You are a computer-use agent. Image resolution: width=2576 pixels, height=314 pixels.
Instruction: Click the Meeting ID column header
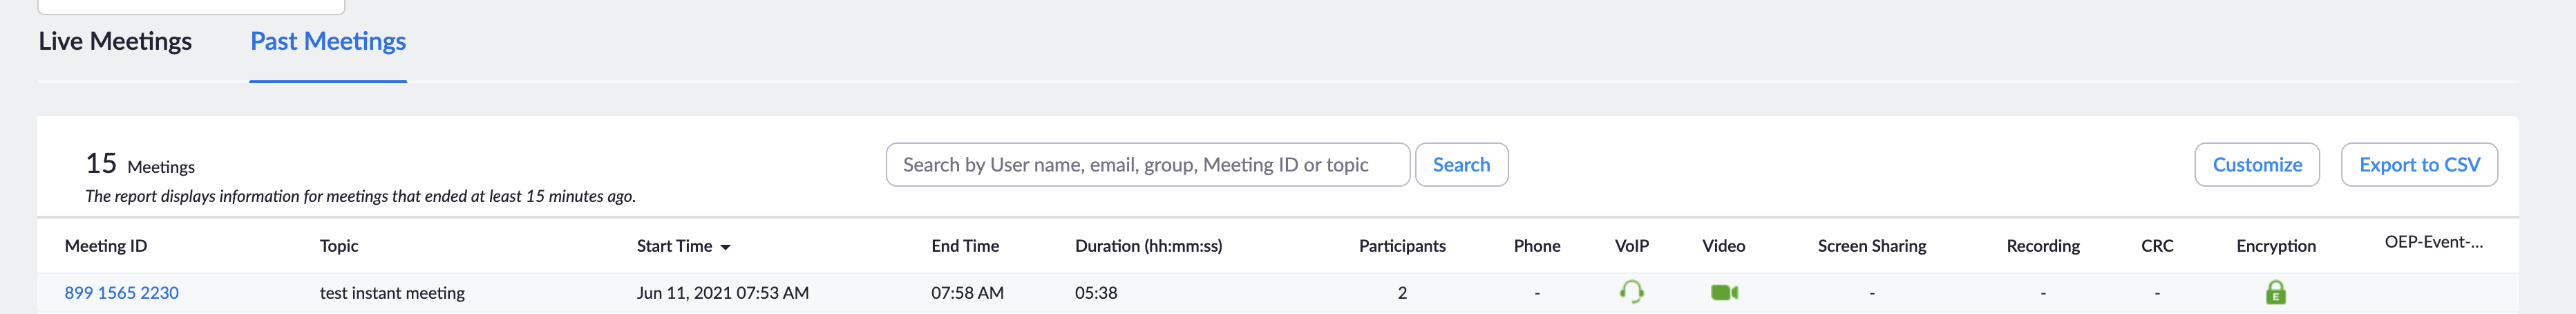click(106, 246)
